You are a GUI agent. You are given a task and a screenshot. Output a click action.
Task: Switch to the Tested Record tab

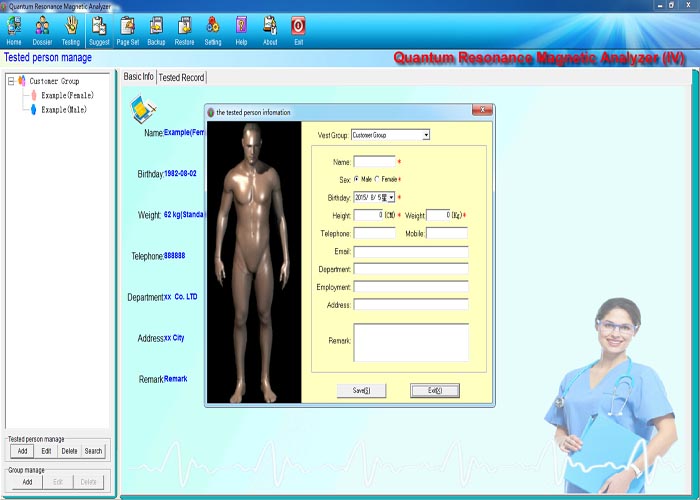[181, 78]
